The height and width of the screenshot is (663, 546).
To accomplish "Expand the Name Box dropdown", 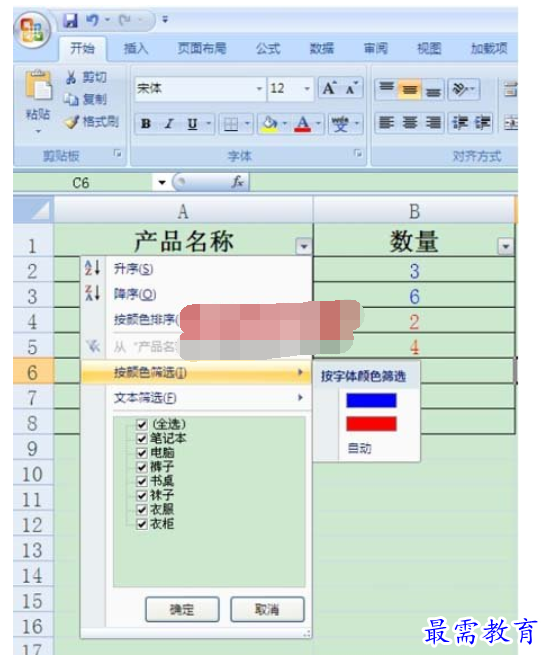I will point(162,183).
